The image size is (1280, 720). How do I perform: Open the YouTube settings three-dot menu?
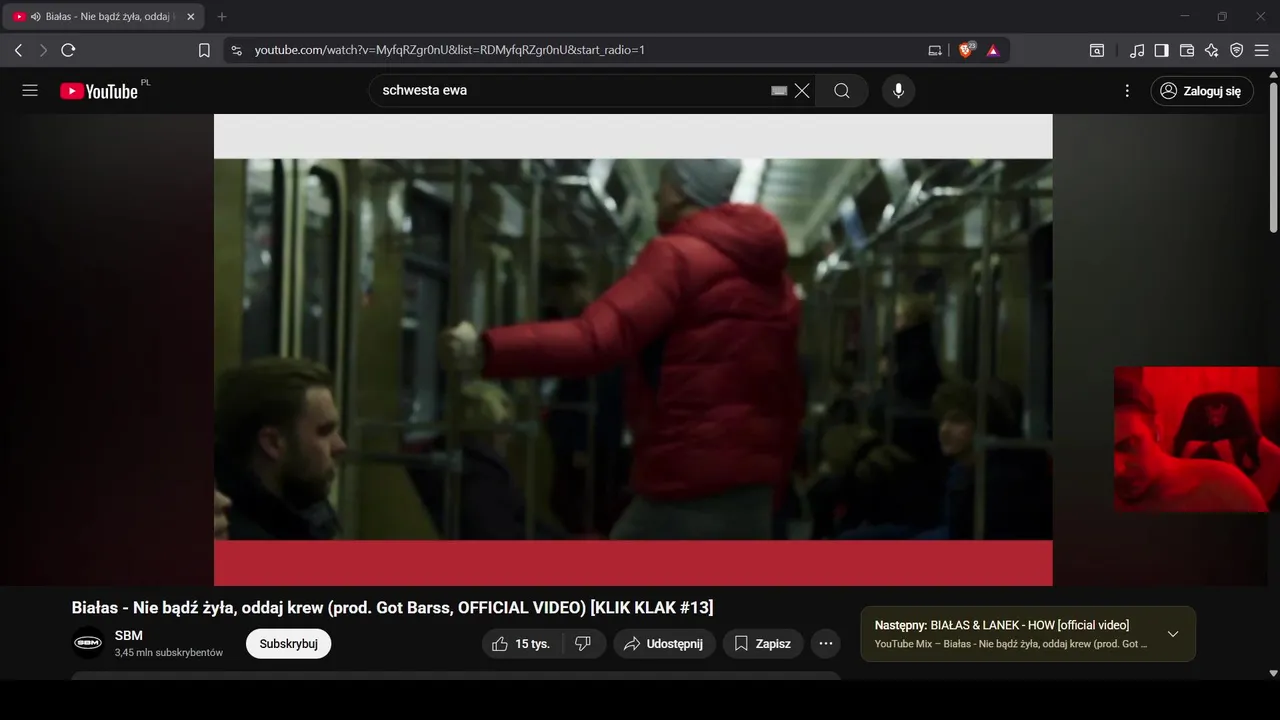pyautogui.click(x=1127, y=91)
